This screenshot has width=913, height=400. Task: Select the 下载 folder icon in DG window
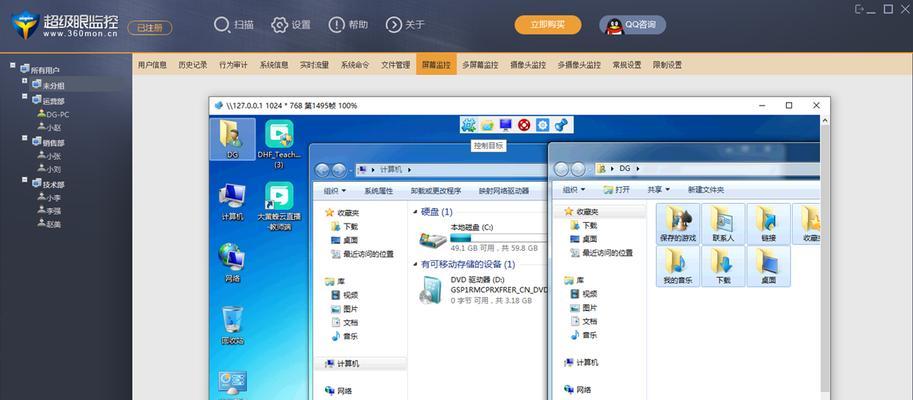(723, 266)
